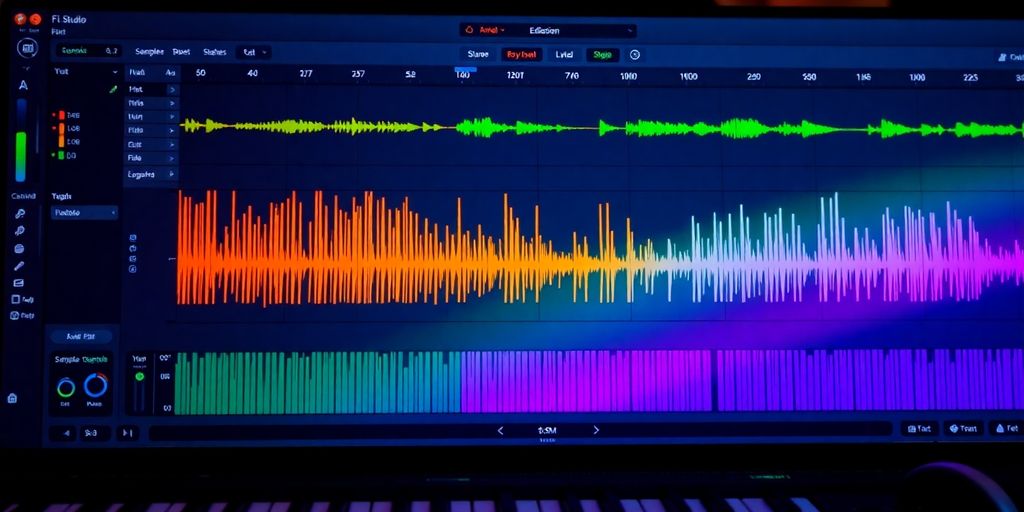Click the flame icon in the top center selector
This screenshot has width=1024, height=512.
tap(469, 30)
